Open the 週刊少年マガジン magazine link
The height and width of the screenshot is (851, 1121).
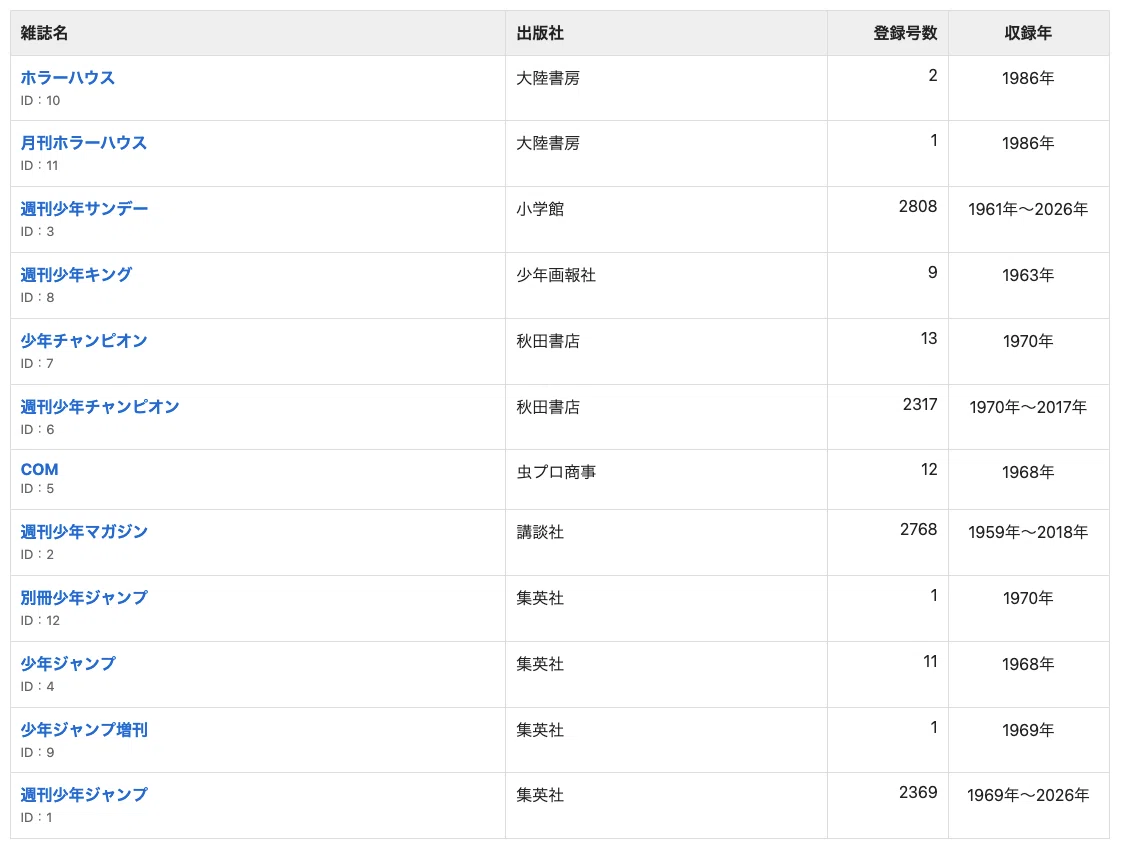point(84,531)
